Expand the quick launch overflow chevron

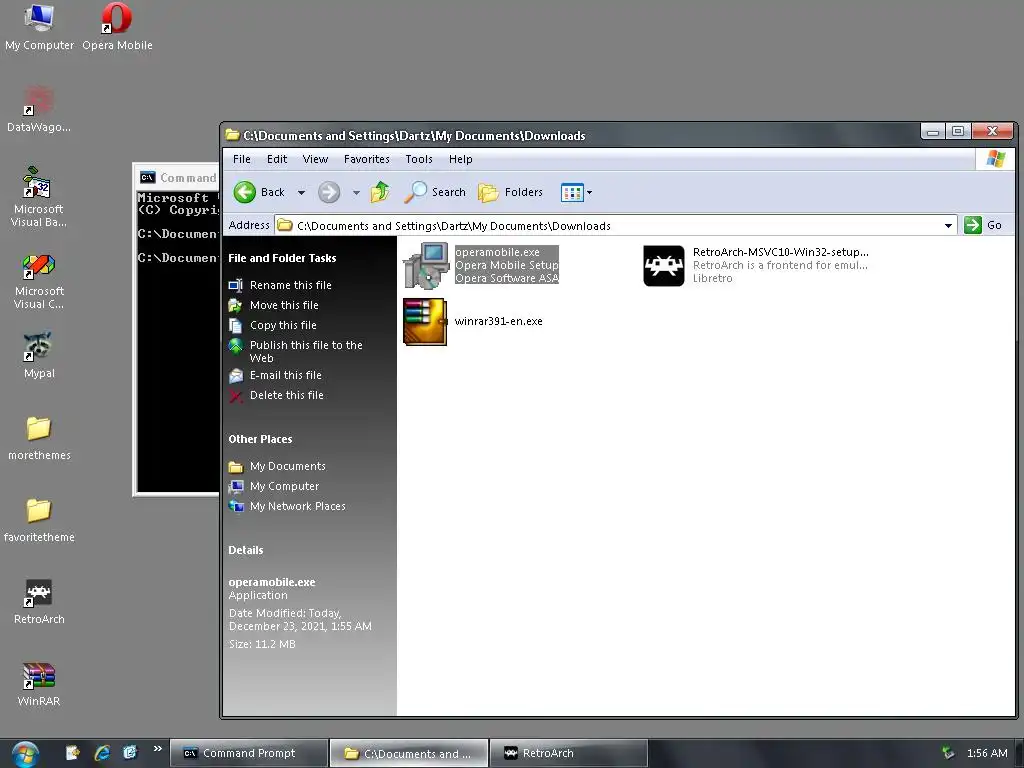click(157, 749)
